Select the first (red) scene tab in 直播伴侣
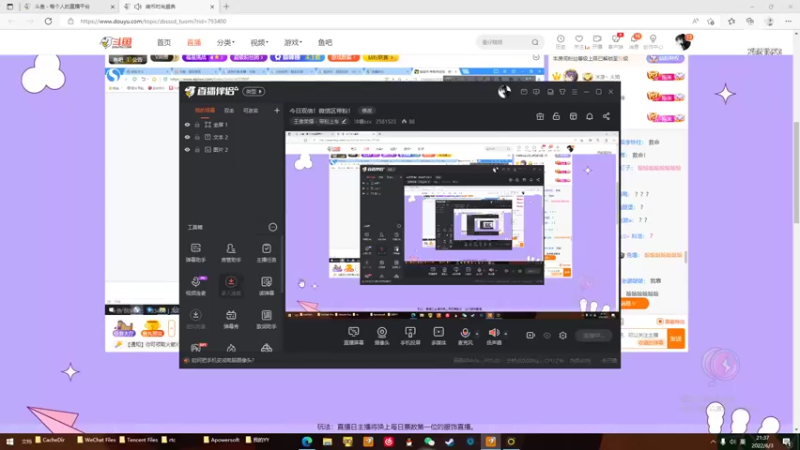 tap(205, 110)
